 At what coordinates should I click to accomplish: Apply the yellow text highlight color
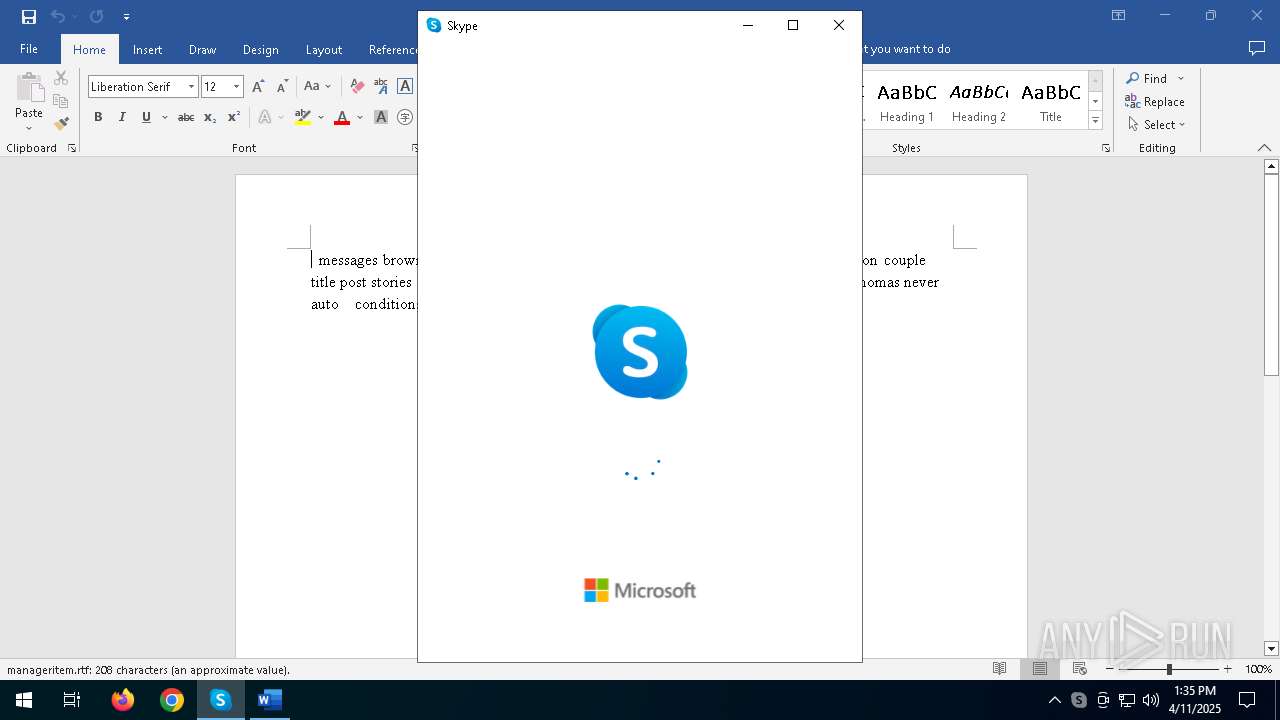click(303, 117)
